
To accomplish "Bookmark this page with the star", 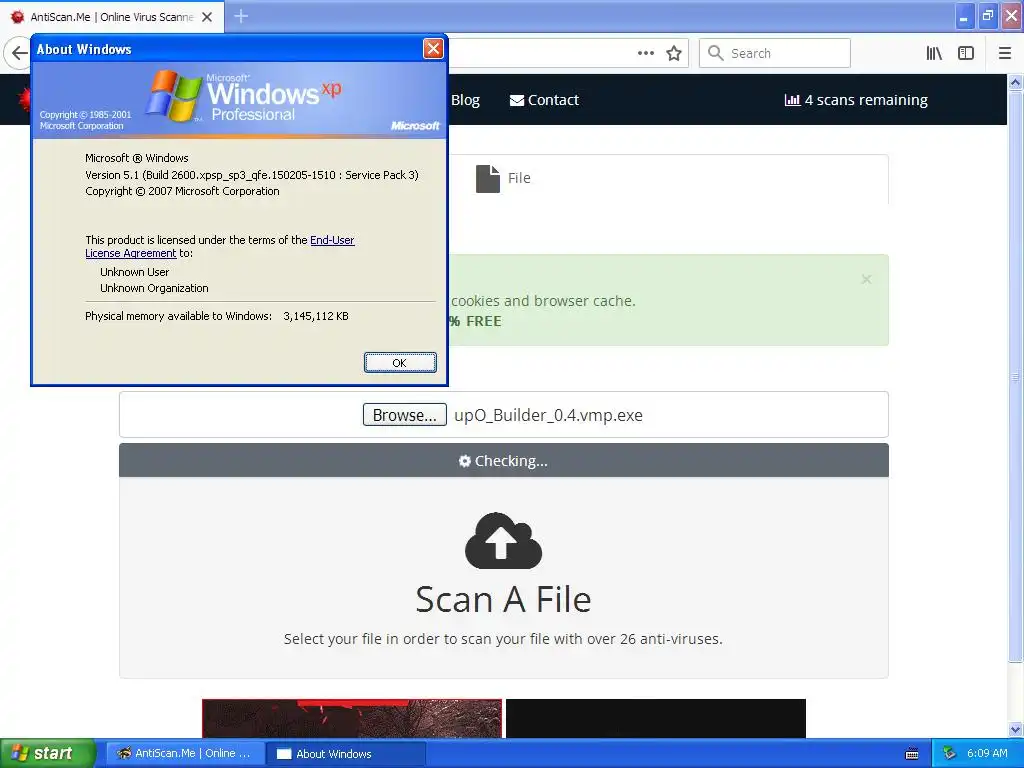I will point(674,53).
